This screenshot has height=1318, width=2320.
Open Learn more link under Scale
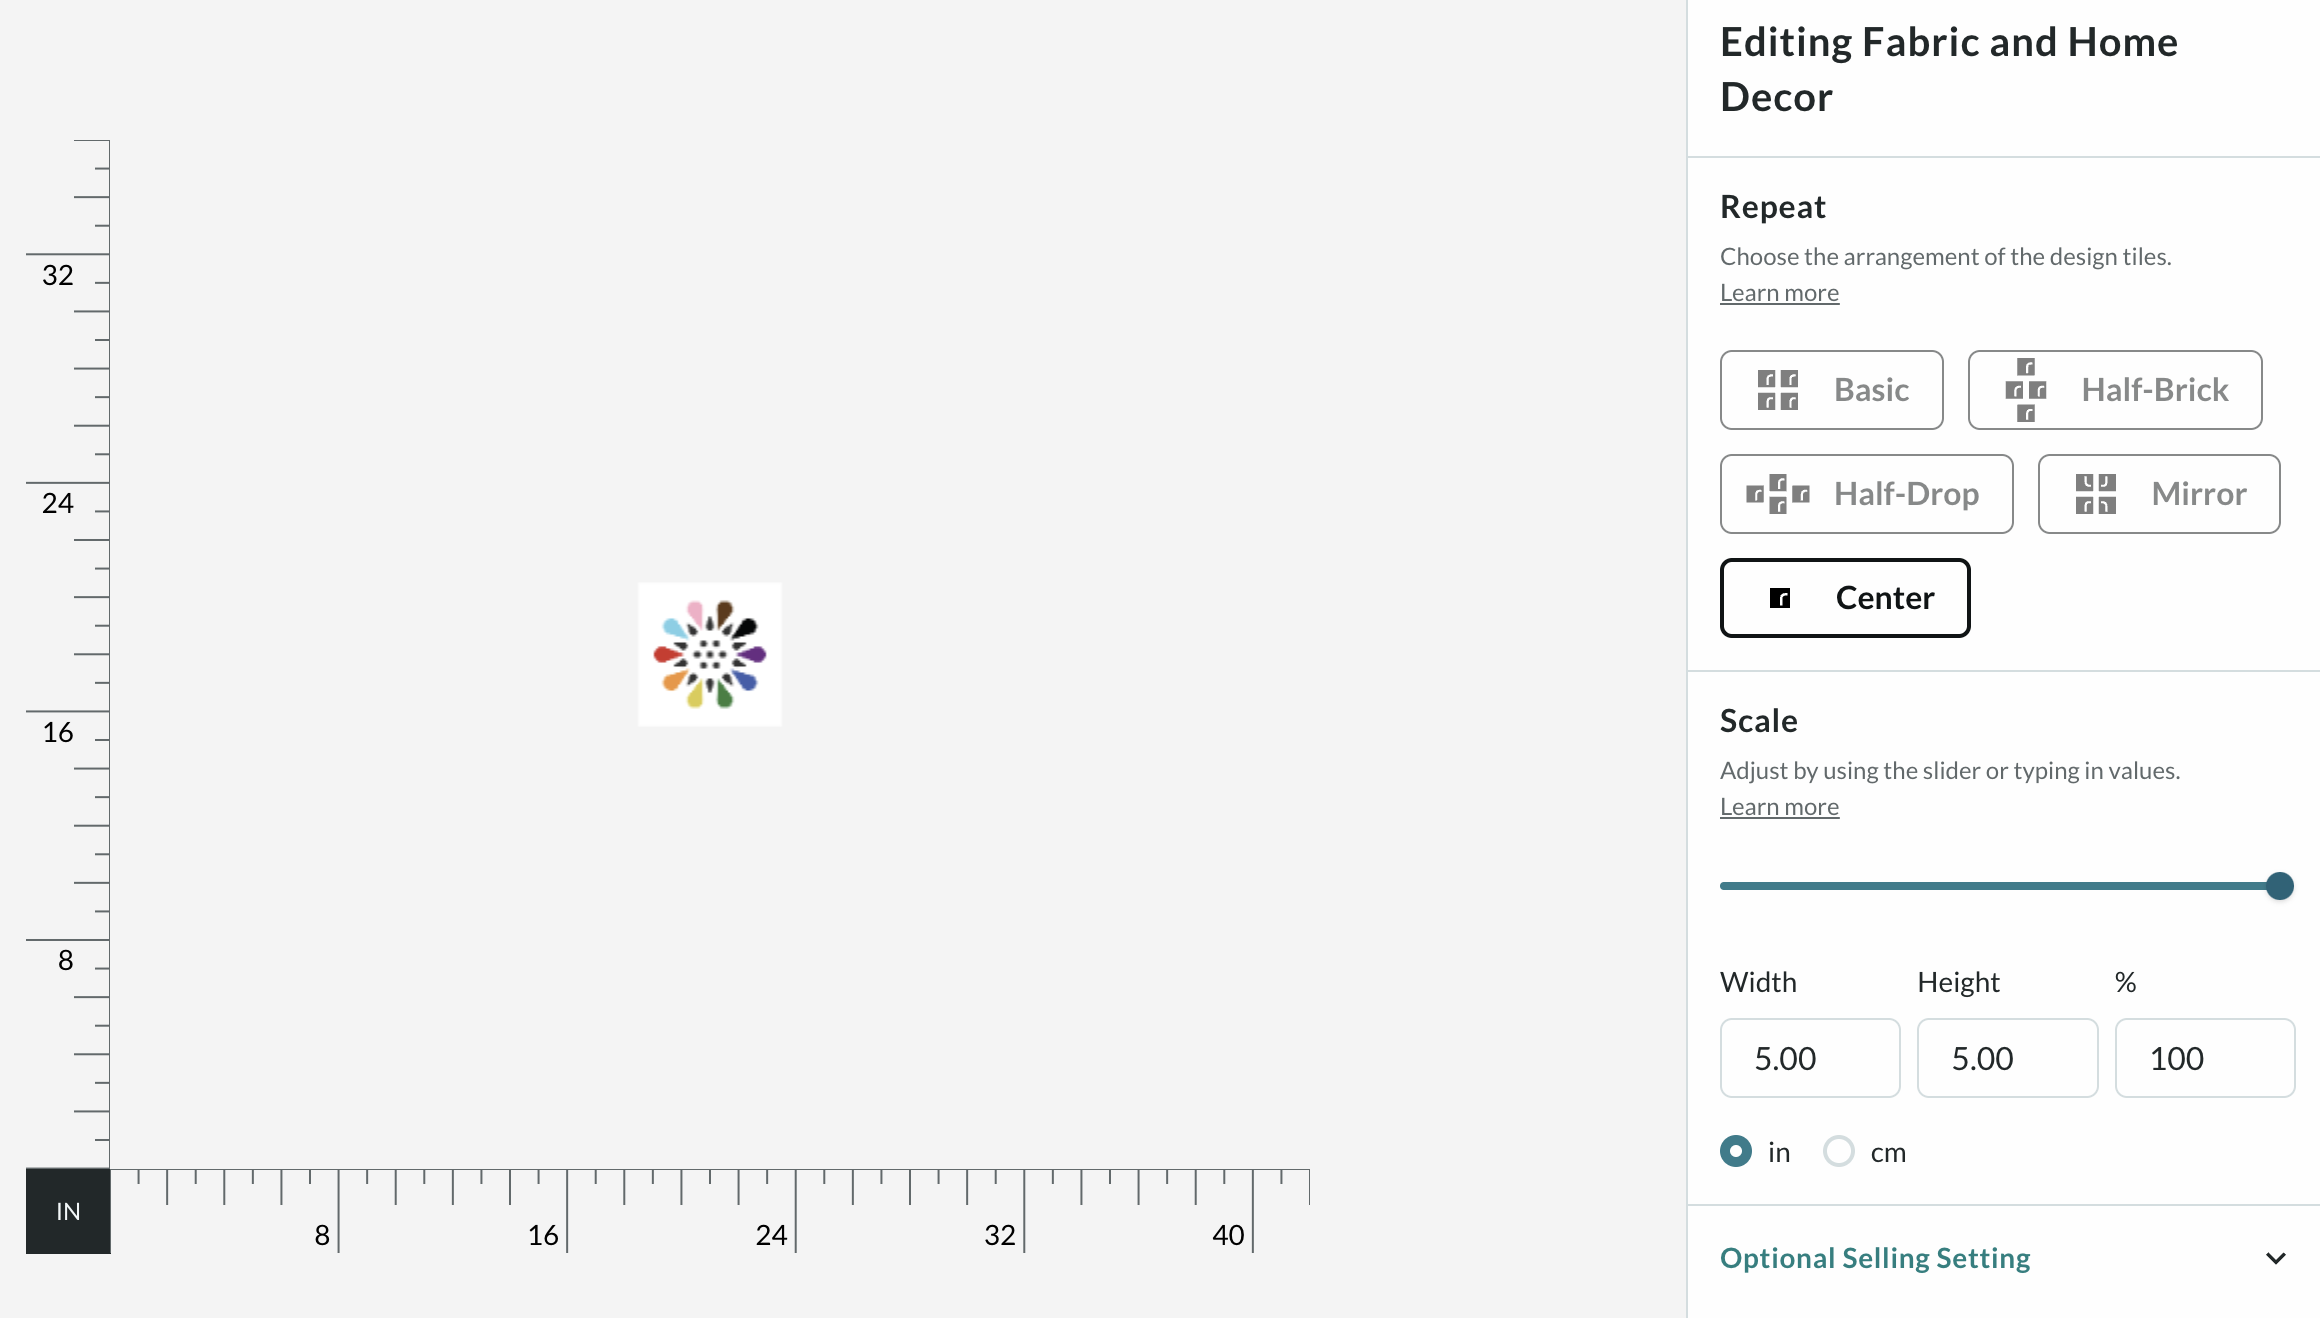pyautogui.click(x=1779, y=807)
